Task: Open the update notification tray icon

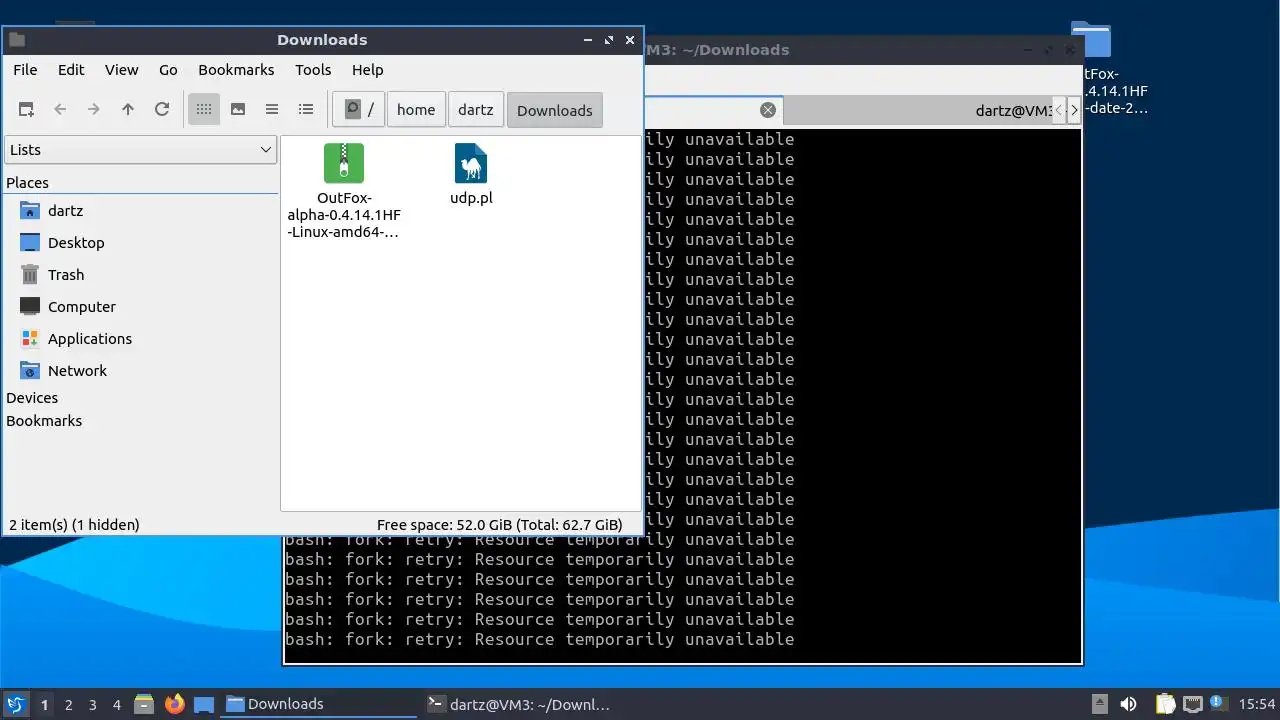Action: click(x=1218, y=704)
